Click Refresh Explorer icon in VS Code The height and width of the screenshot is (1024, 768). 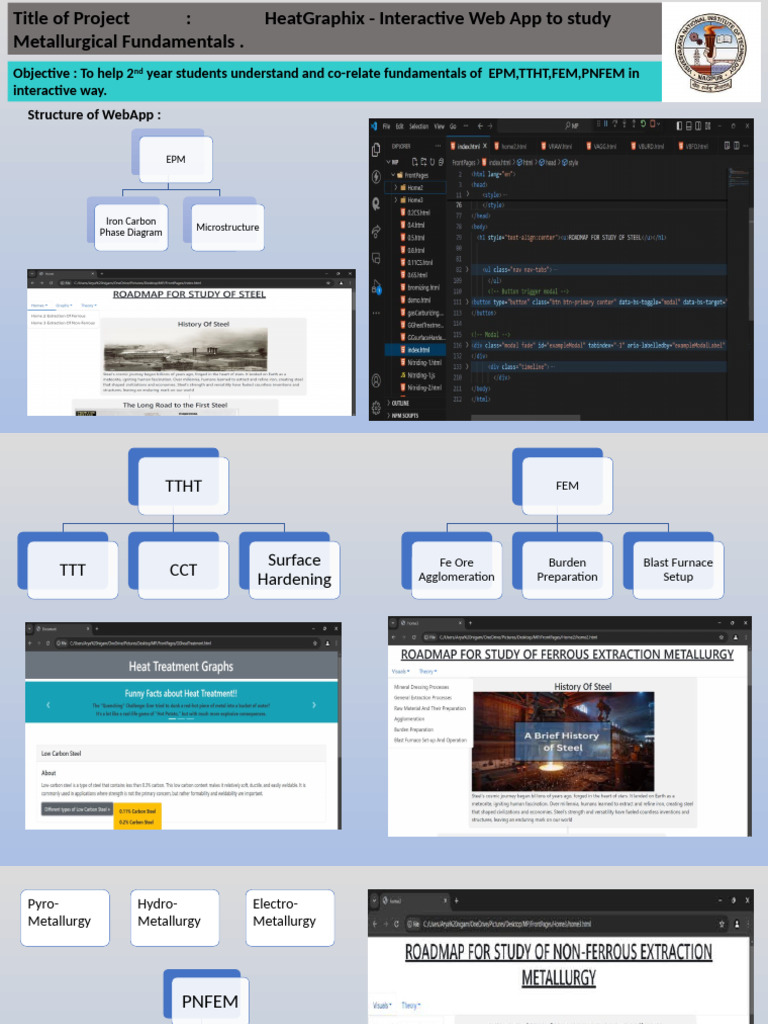(432, 161)
